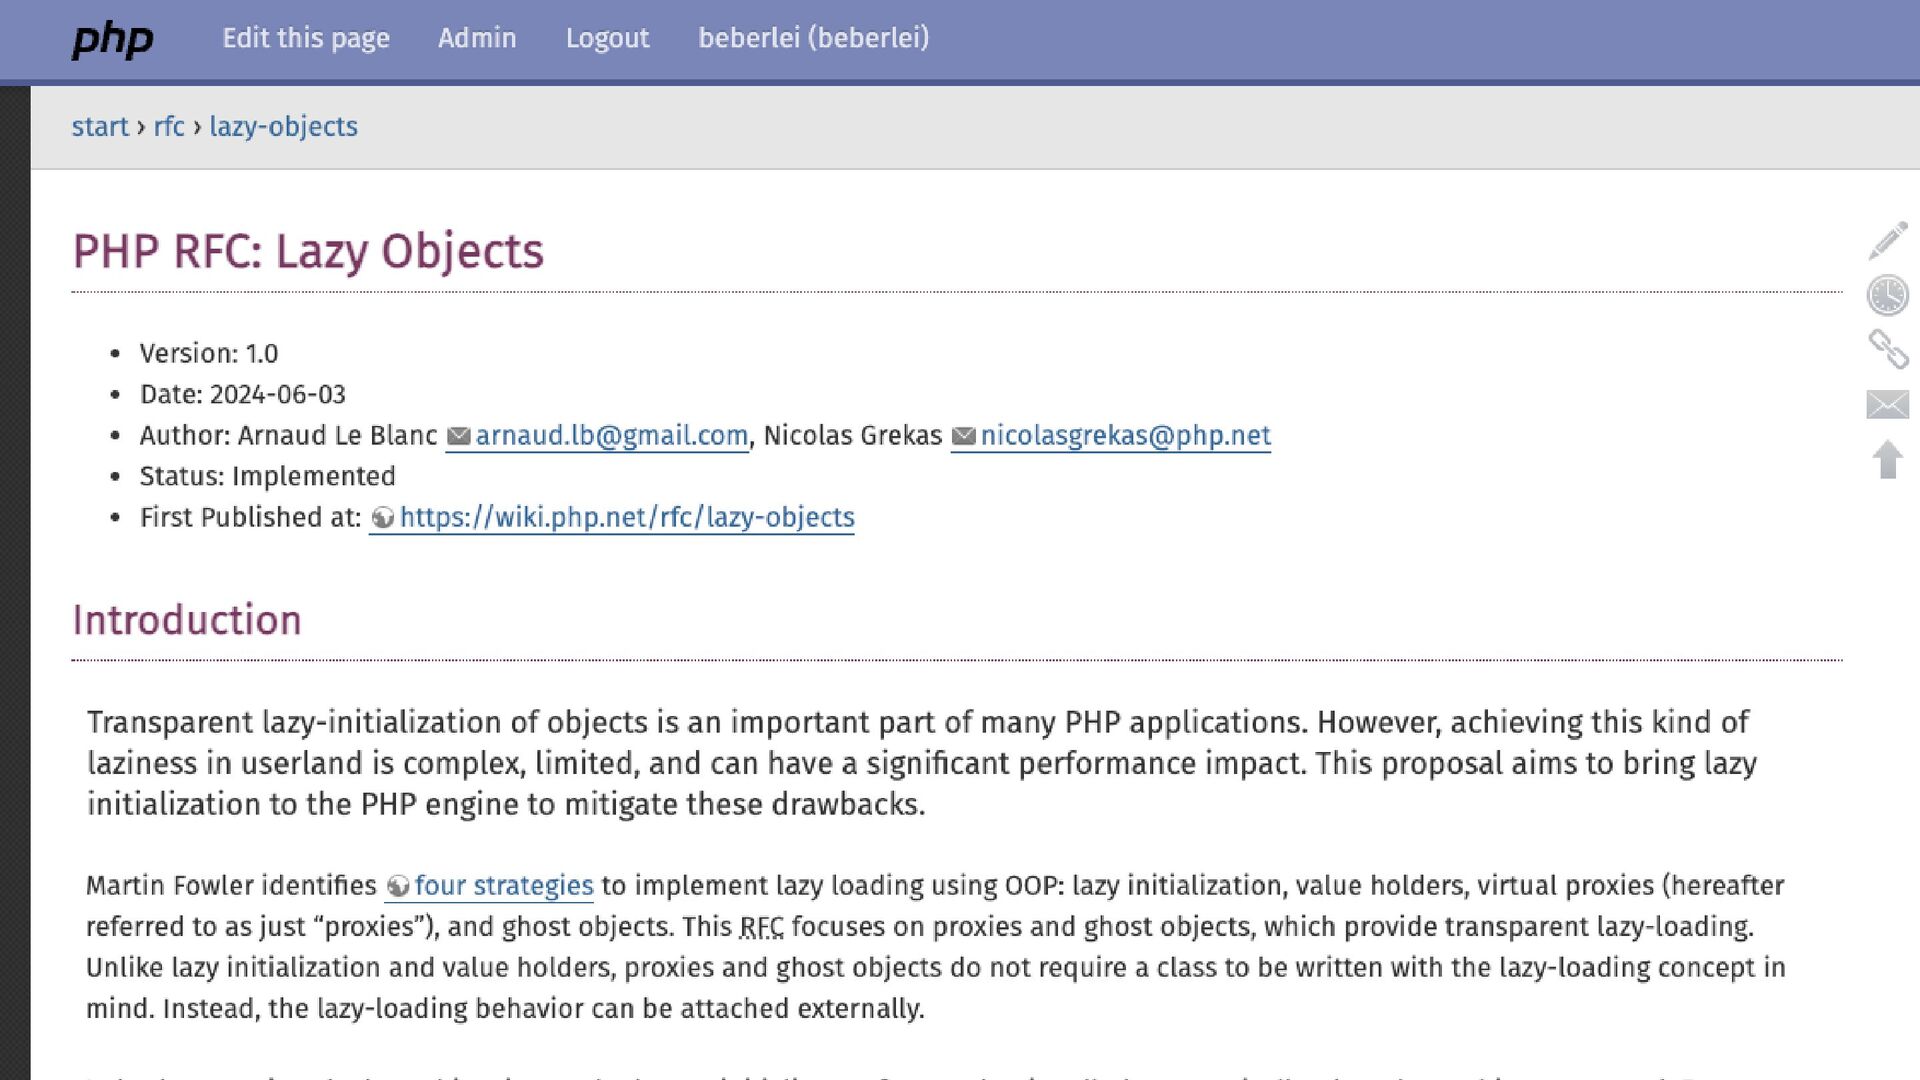Click mail icon beside arnaud.lb@gmail.com
1920x1080 pixels.
(458, 436)
